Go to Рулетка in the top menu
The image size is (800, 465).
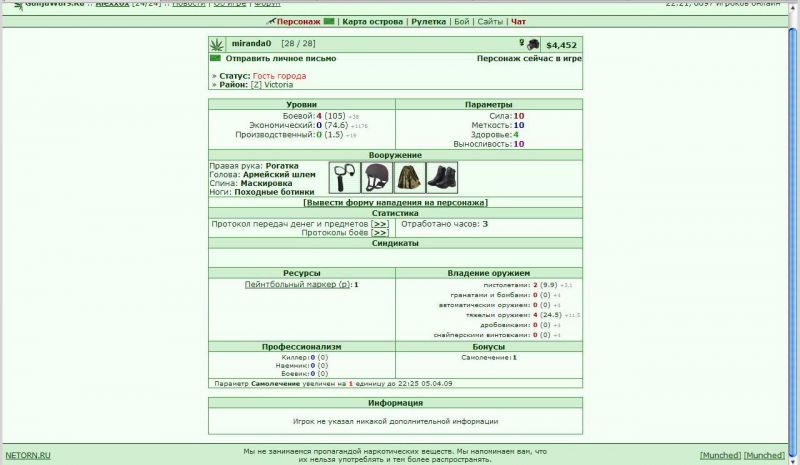pos(429,22)
